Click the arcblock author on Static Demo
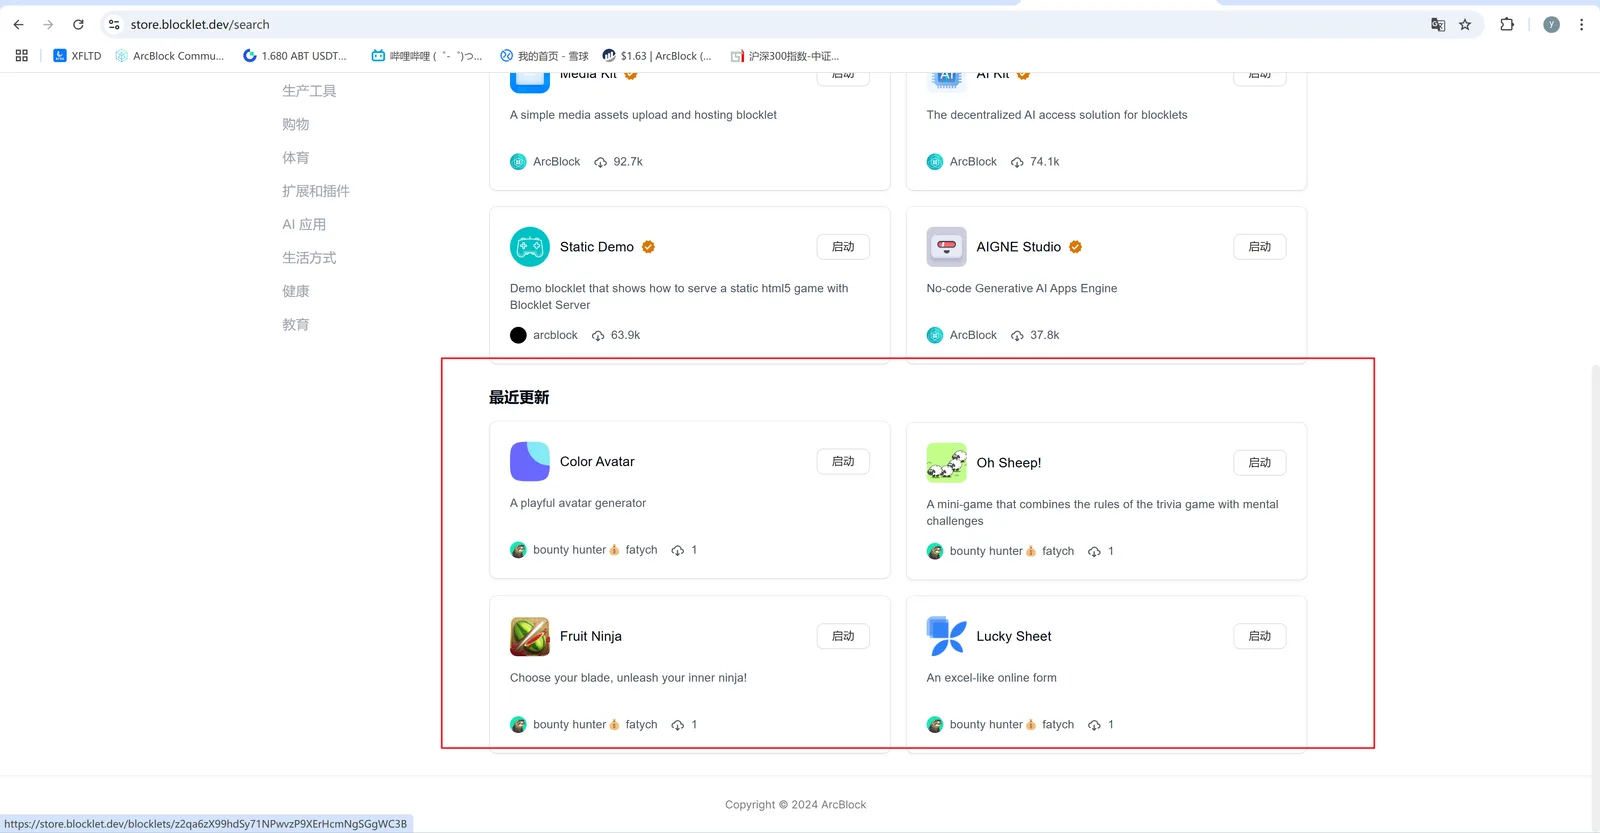Image resolution: width=1600 pixels, height=833 pixels. tap(544, 335)
